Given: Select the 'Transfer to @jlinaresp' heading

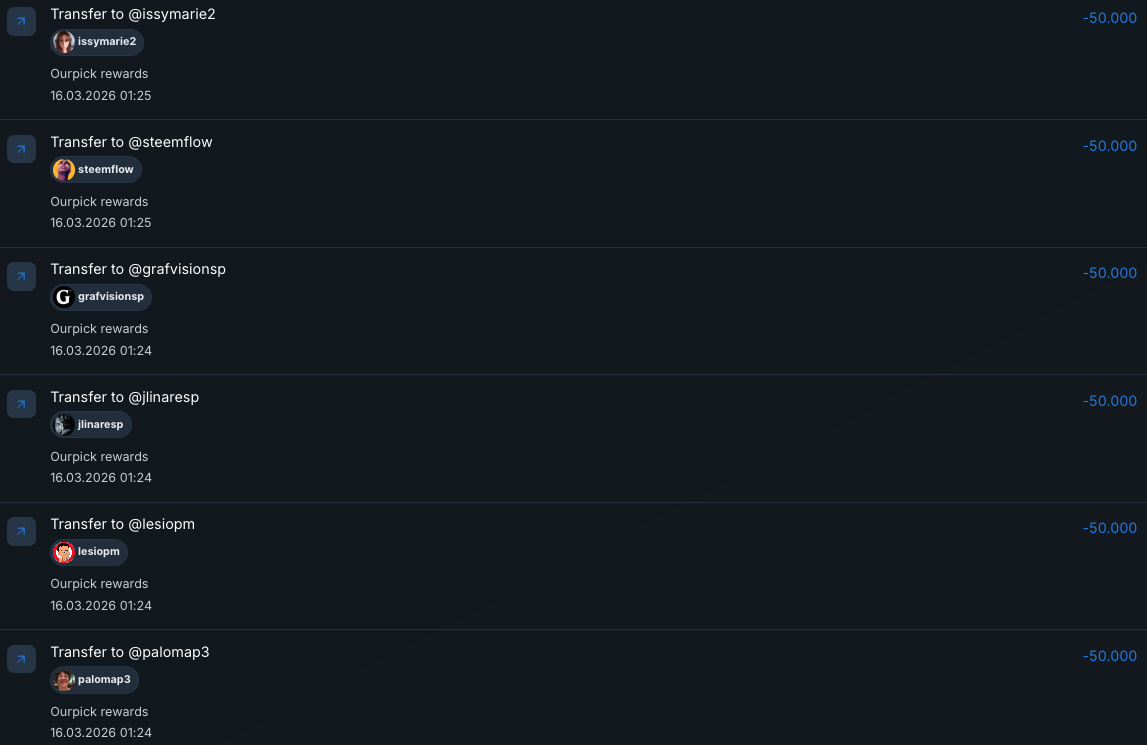Looking at the screenshot, I should pyautogui.click(x=125, y=397).
